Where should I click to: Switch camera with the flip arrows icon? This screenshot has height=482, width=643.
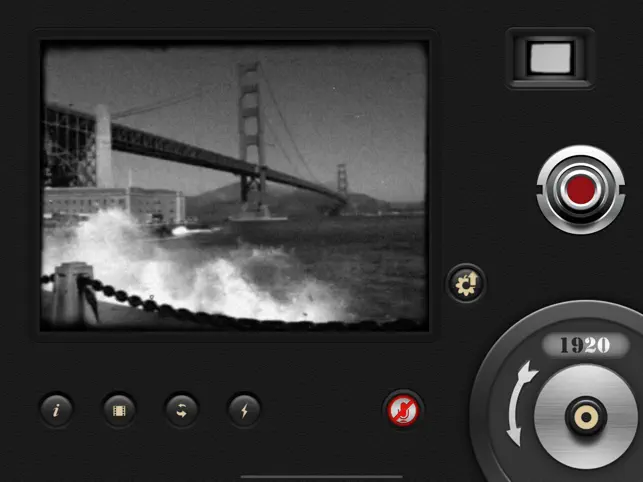[x=182, y=410]
